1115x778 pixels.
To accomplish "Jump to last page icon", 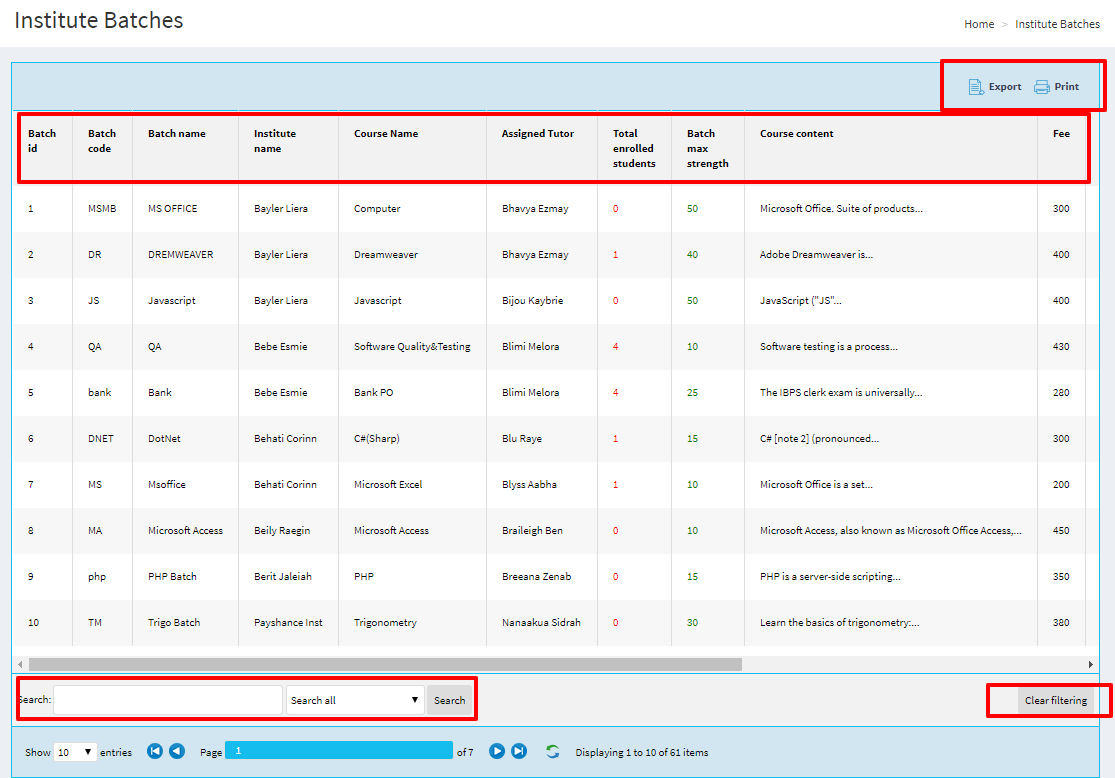I will tap(519, 751).
